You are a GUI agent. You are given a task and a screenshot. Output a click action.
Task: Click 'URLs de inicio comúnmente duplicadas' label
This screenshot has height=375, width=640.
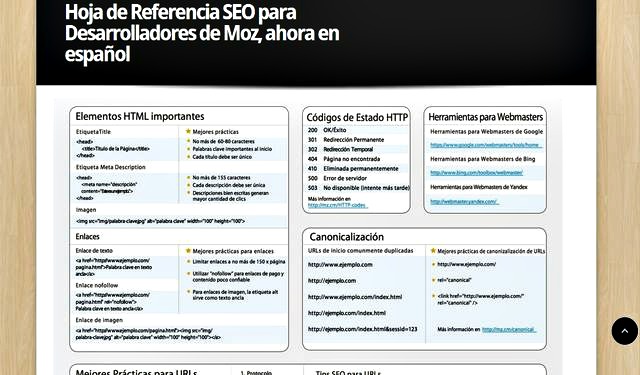[360, 251]
